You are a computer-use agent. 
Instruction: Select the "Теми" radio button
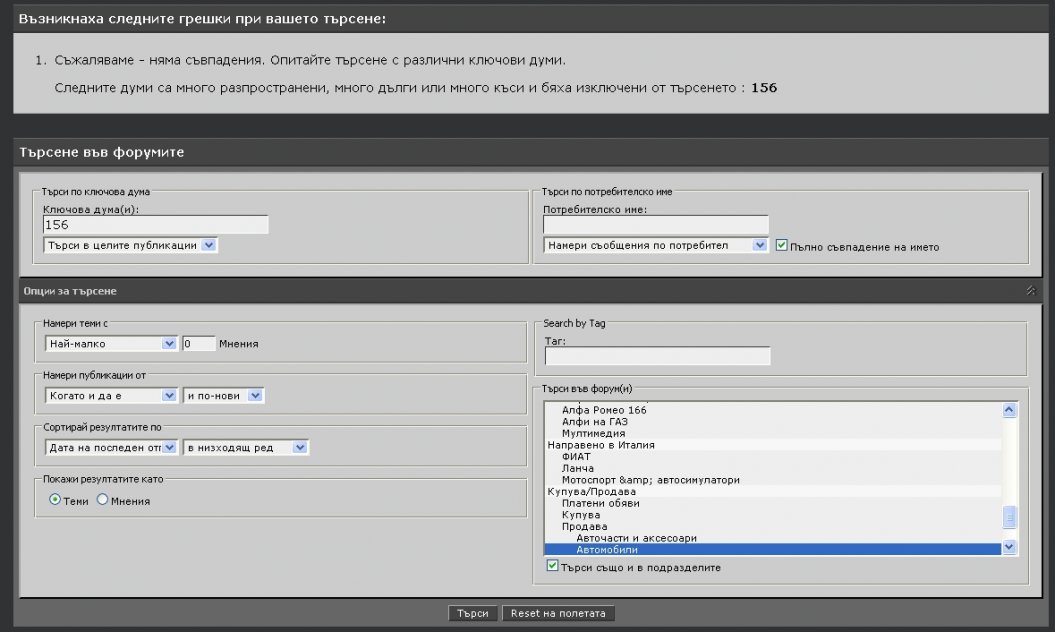[x=55, y=500]
